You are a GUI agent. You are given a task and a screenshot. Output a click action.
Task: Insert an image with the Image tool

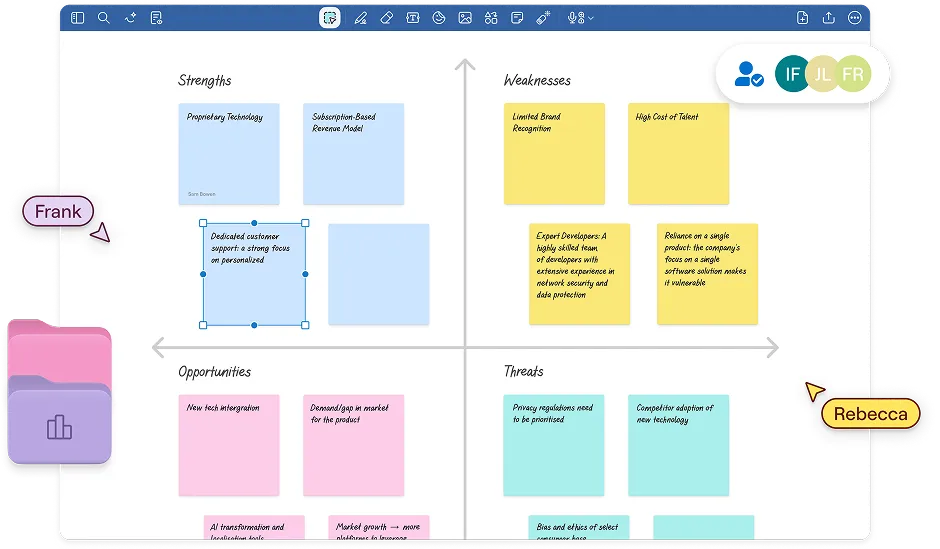465,18
